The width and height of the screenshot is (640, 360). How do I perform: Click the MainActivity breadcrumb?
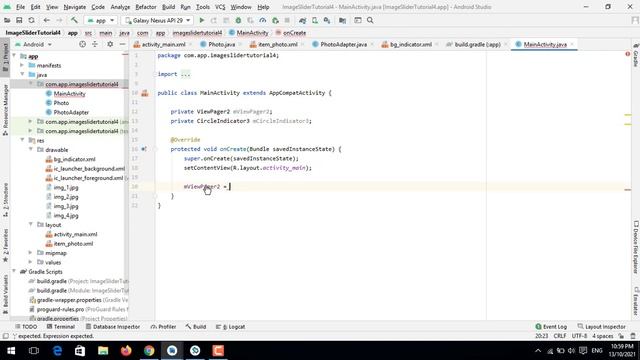(x=249, y=33)
